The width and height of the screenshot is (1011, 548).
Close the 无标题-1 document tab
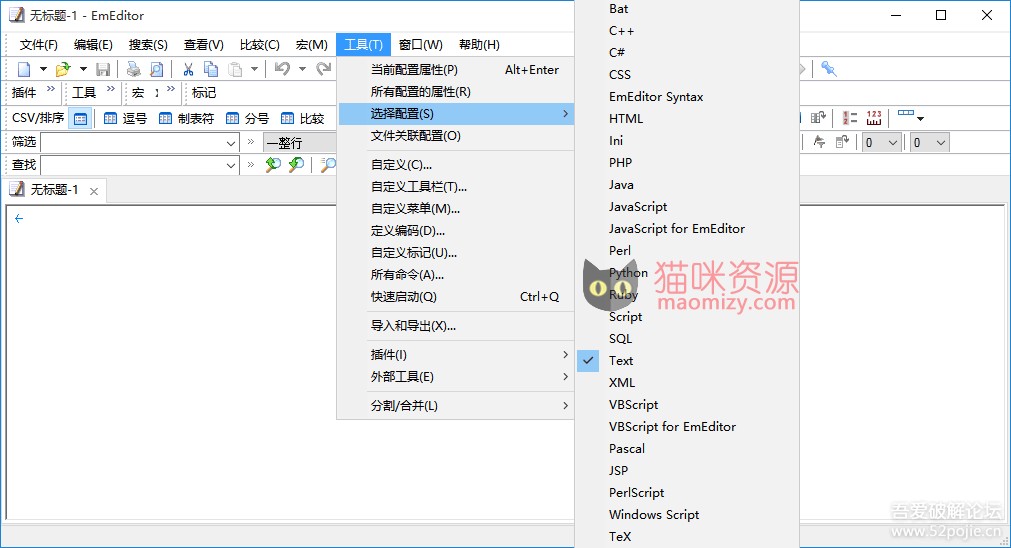click(x=94, y=191)
